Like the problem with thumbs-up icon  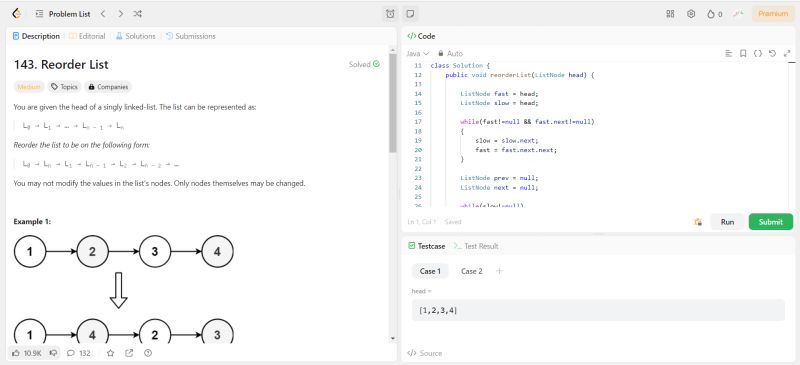pos(27,353)
